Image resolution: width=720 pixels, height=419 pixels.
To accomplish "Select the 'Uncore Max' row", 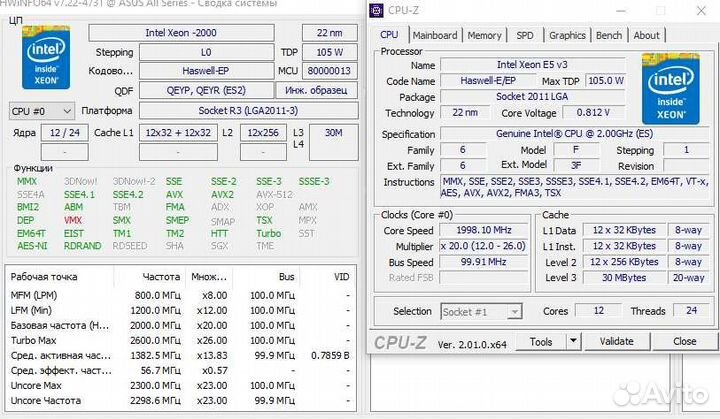I will tap(182, 385).
